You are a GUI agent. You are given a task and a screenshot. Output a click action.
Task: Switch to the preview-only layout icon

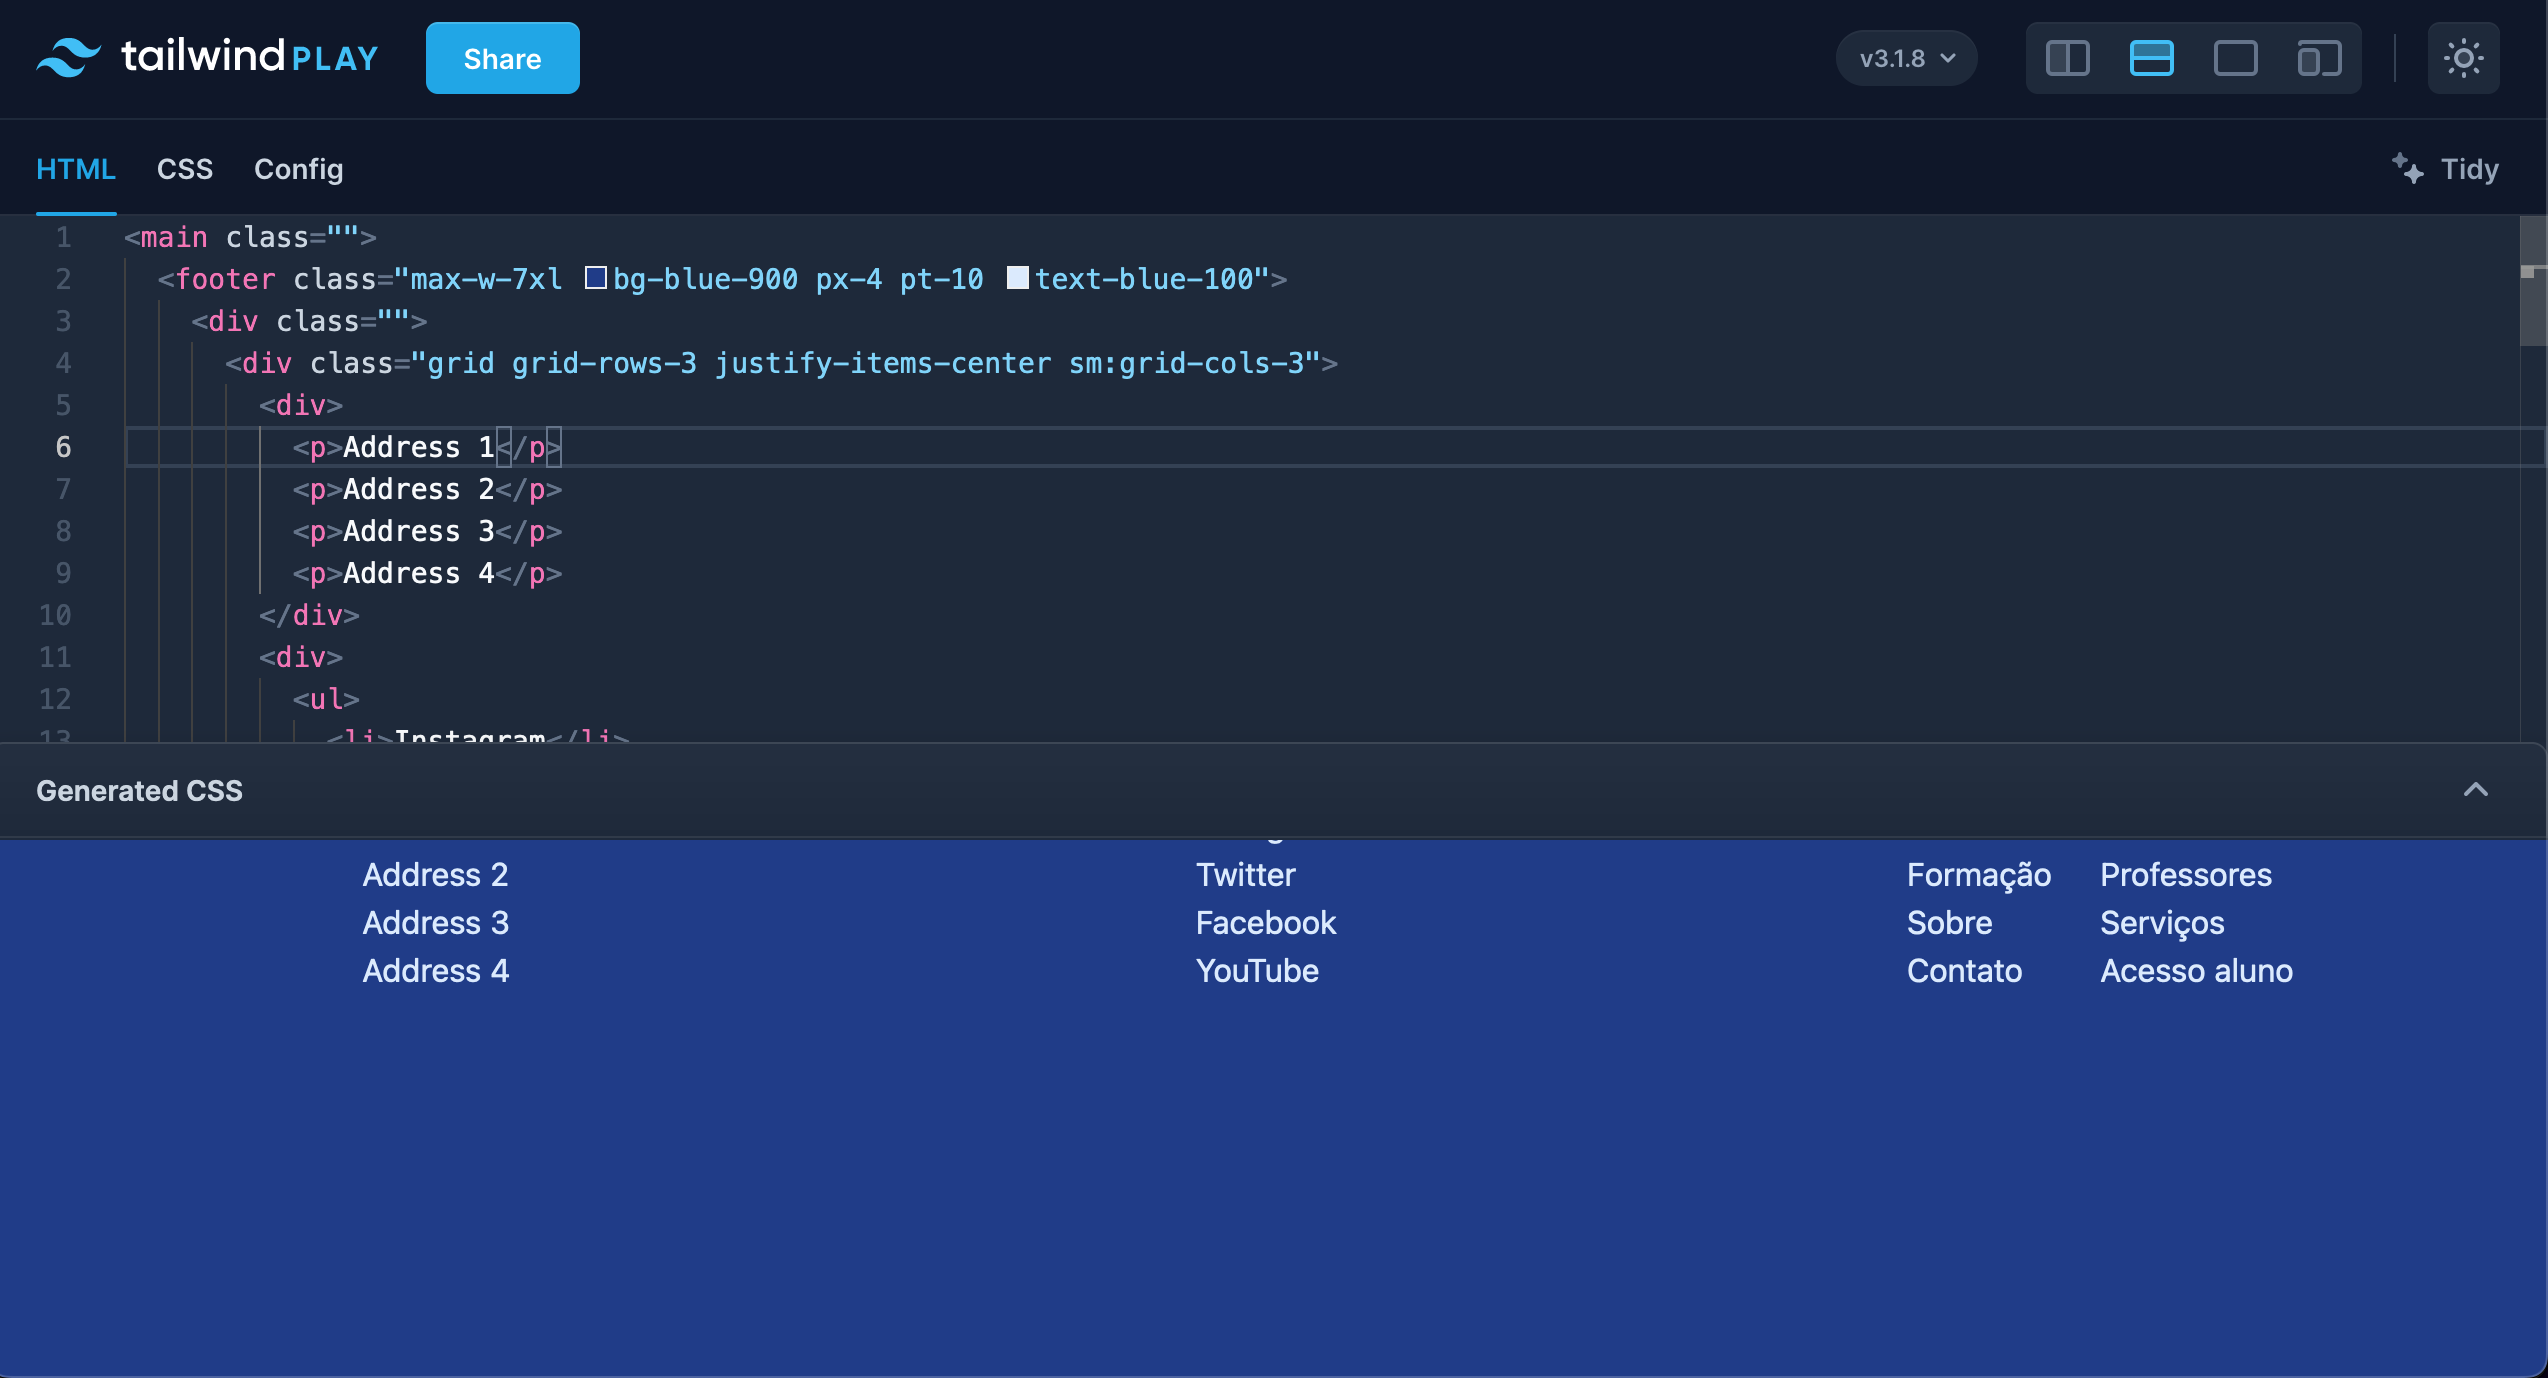[2236, 58]
